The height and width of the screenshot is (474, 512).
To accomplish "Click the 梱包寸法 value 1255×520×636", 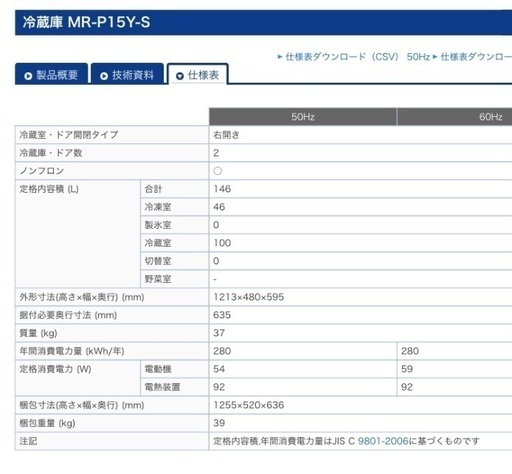I will pyautogui.click(x=249, y=405).
